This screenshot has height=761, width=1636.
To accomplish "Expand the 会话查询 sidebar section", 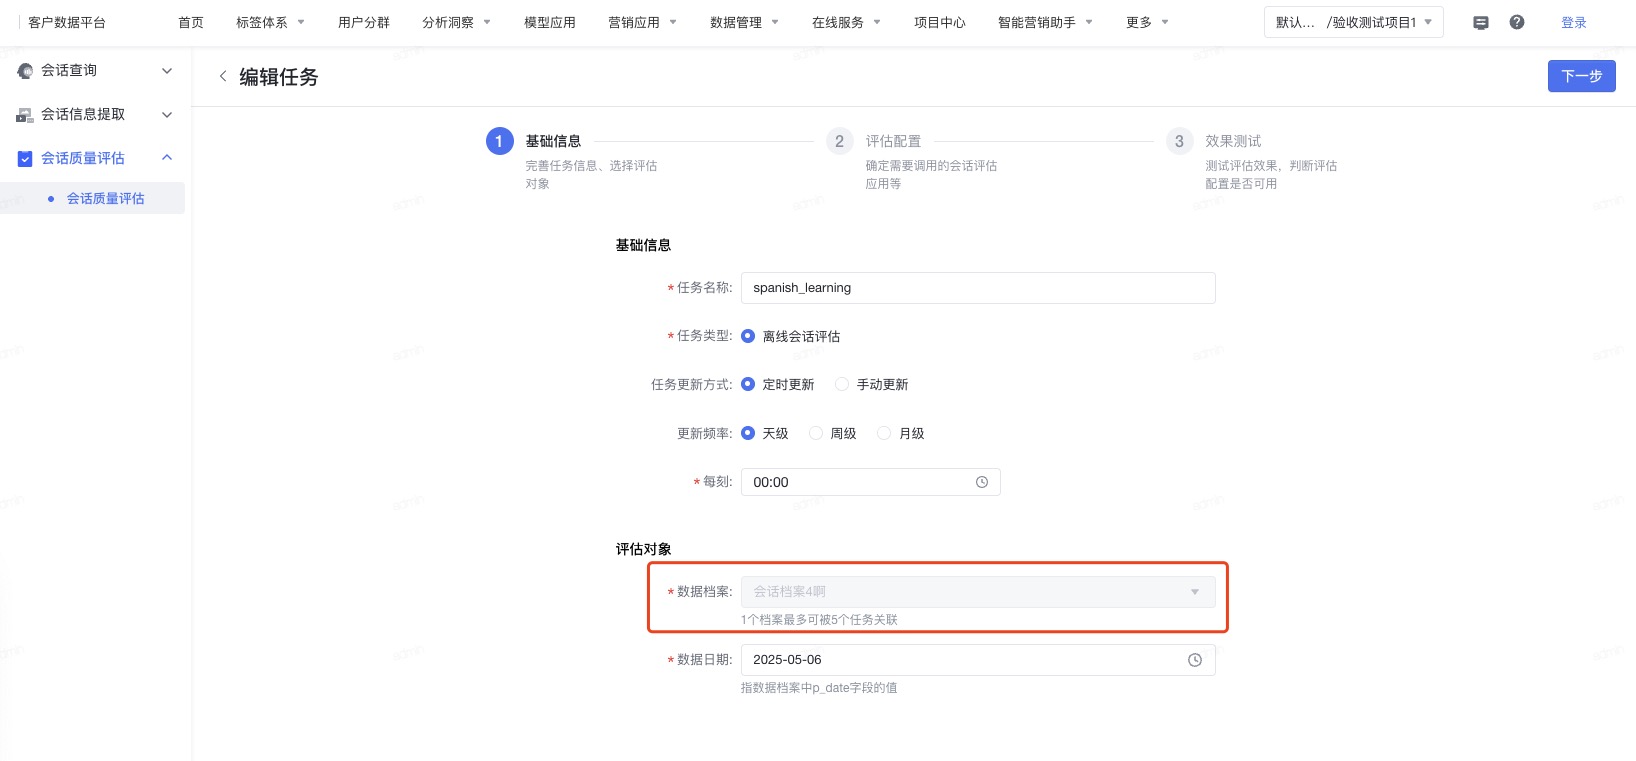I will [x=167, y=71].
